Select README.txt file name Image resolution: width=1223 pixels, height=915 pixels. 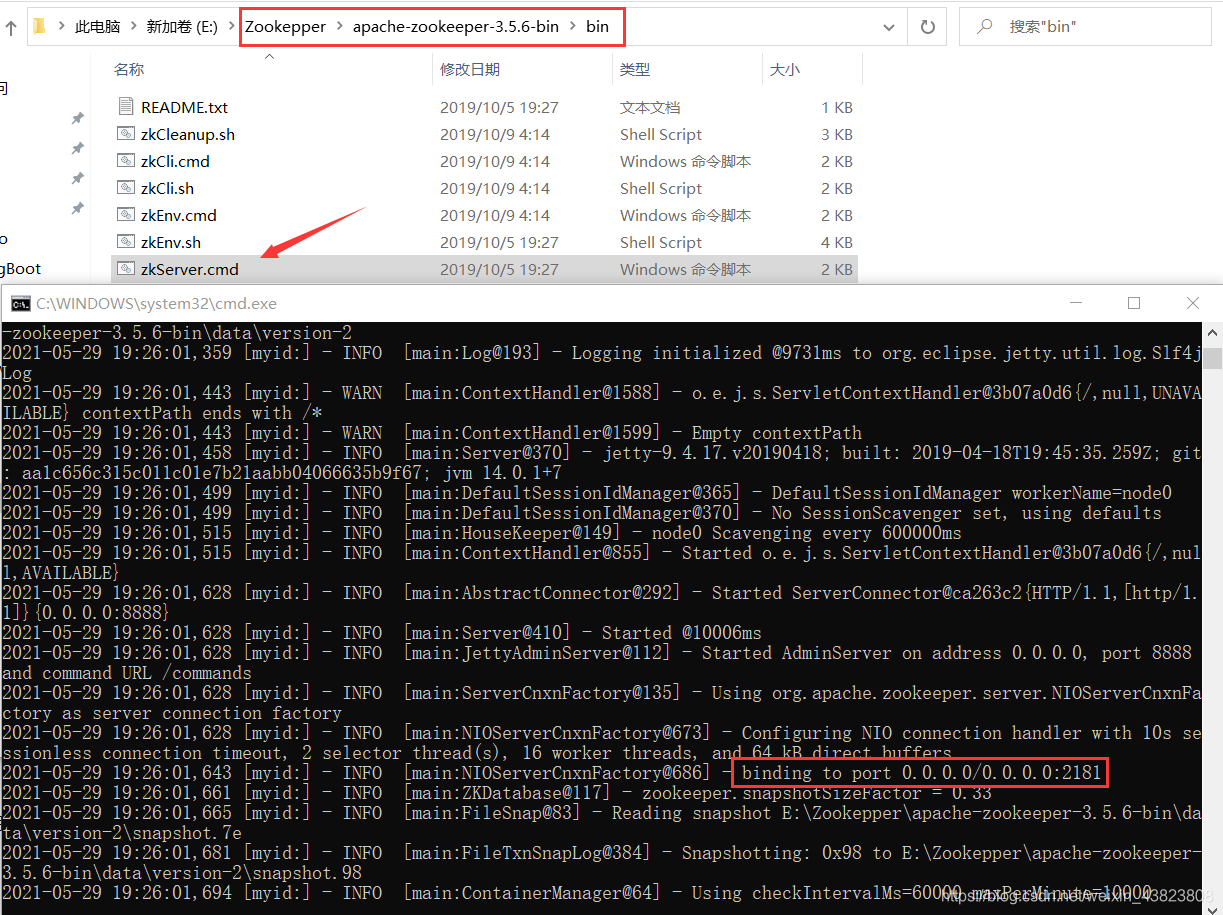pyautogui.click(x=185, y=107)
